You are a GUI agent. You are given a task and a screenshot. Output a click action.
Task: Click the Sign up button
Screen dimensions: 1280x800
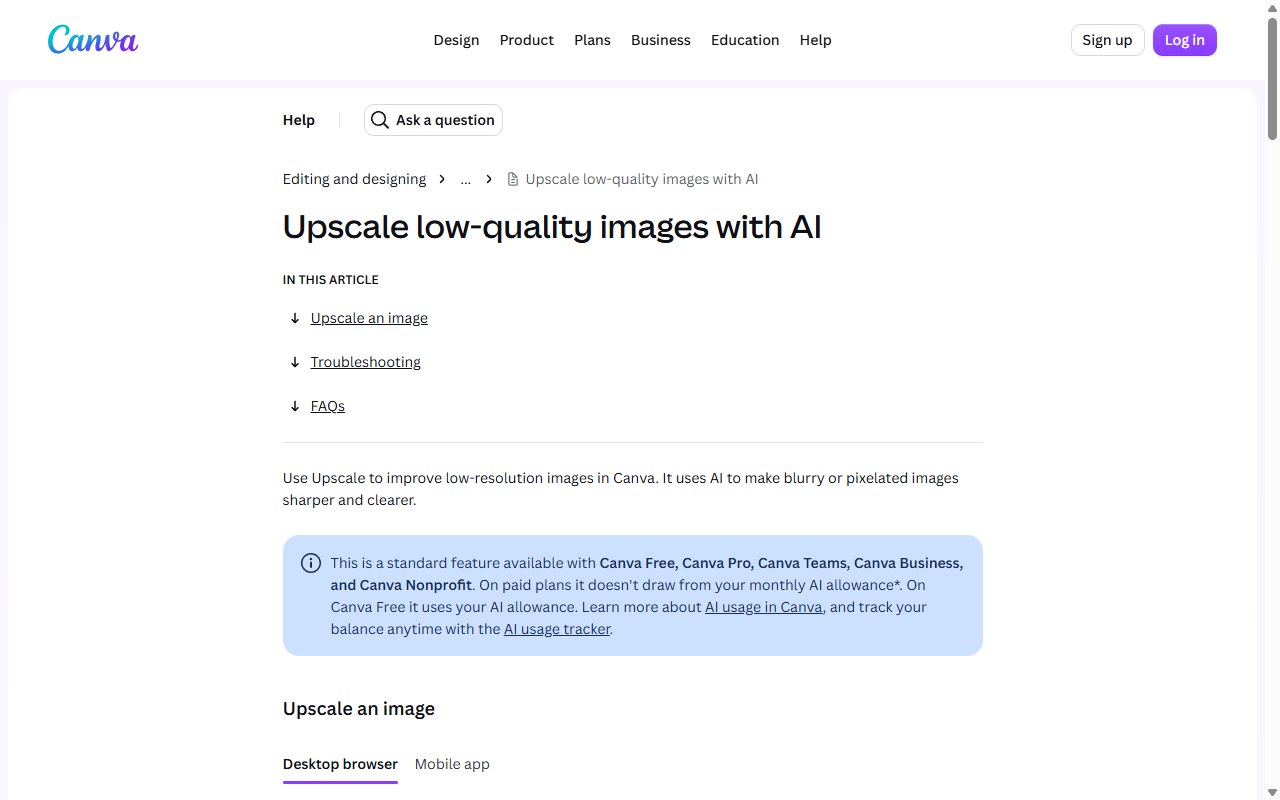coord(1107,40)
